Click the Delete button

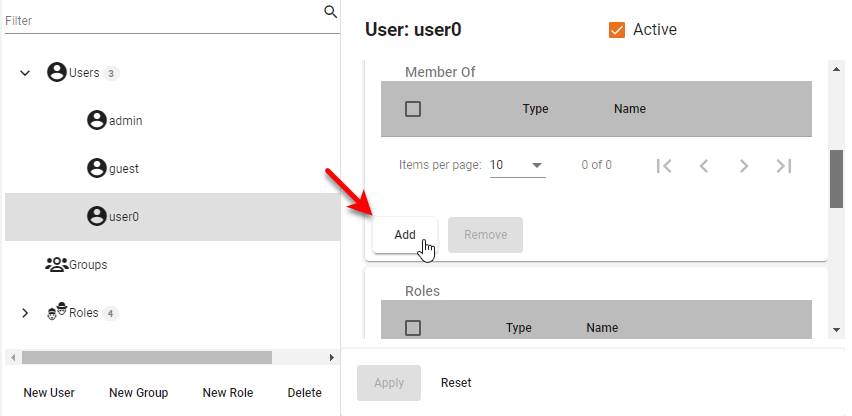tap(304, 393)
